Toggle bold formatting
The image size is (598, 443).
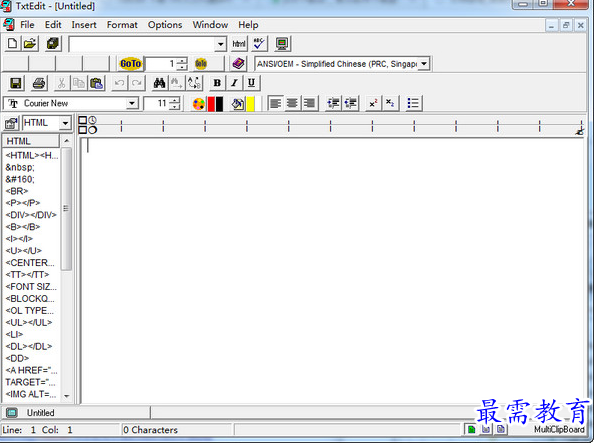[x=217, y=83]
